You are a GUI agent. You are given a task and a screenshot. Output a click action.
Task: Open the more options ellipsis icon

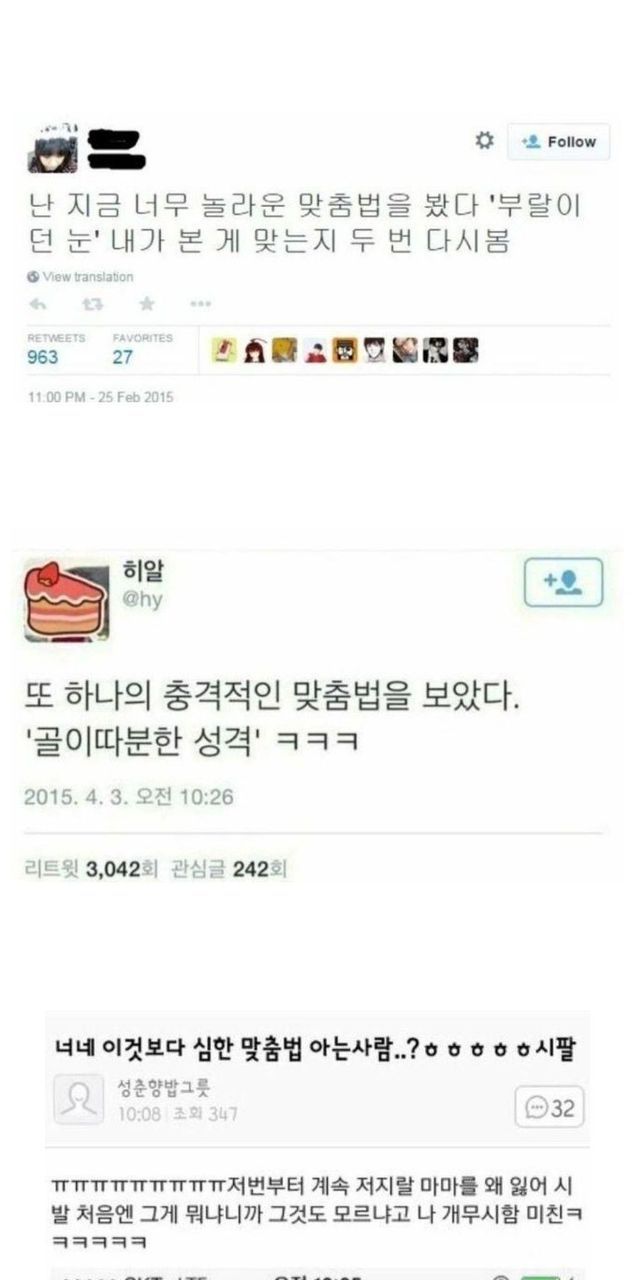tap(200, 304)
